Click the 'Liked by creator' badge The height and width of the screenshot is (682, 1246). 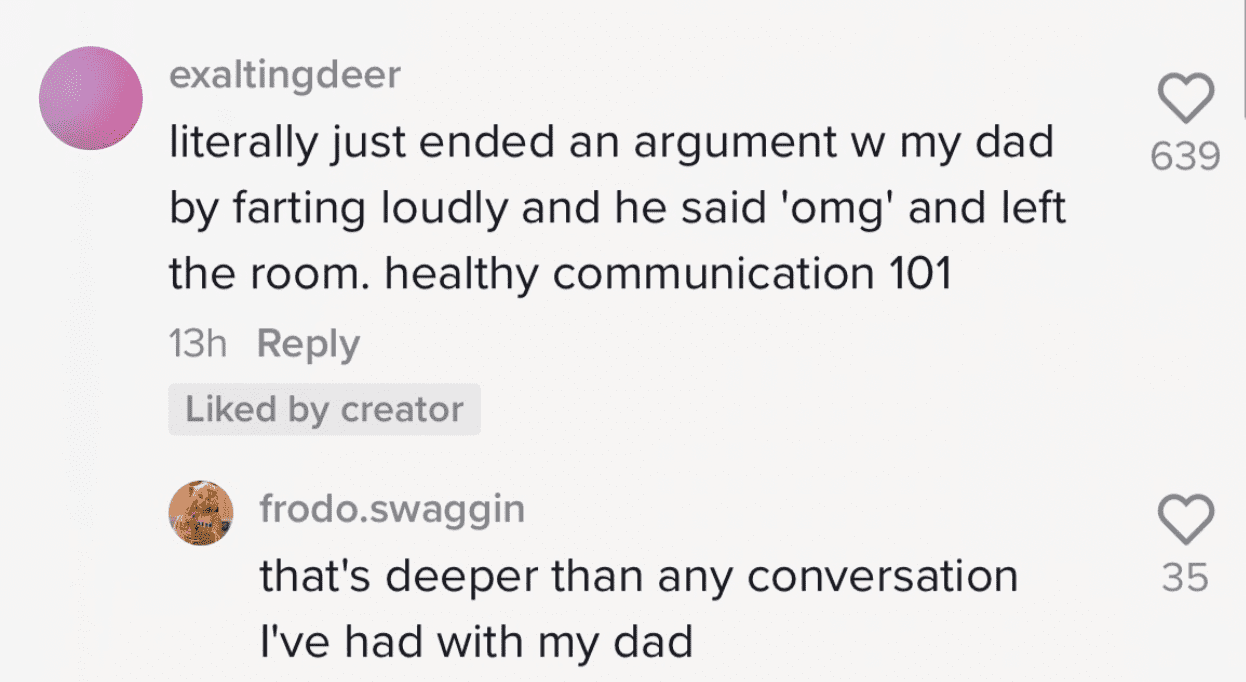(x=324, y=410)
